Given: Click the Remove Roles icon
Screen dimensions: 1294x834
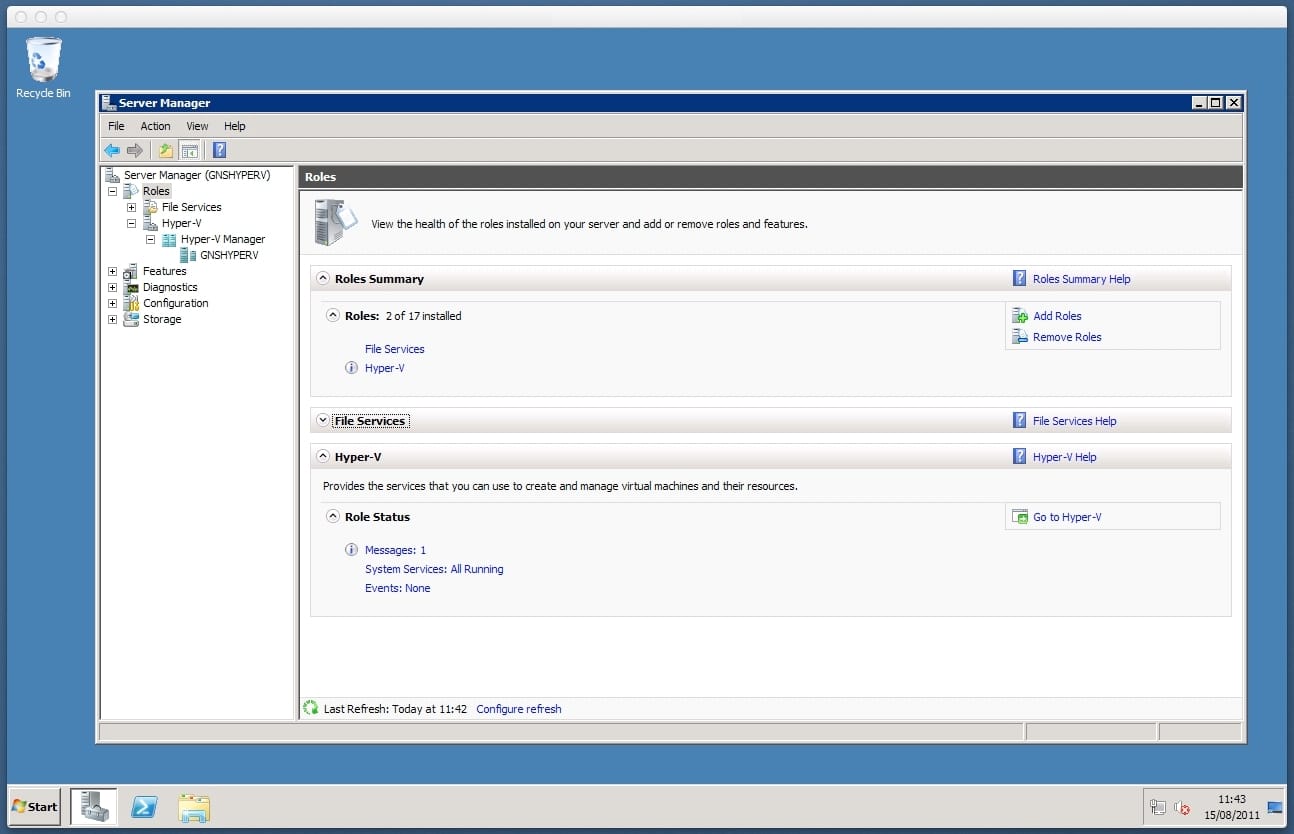Looking at the screenshot, I should 1020,337.
